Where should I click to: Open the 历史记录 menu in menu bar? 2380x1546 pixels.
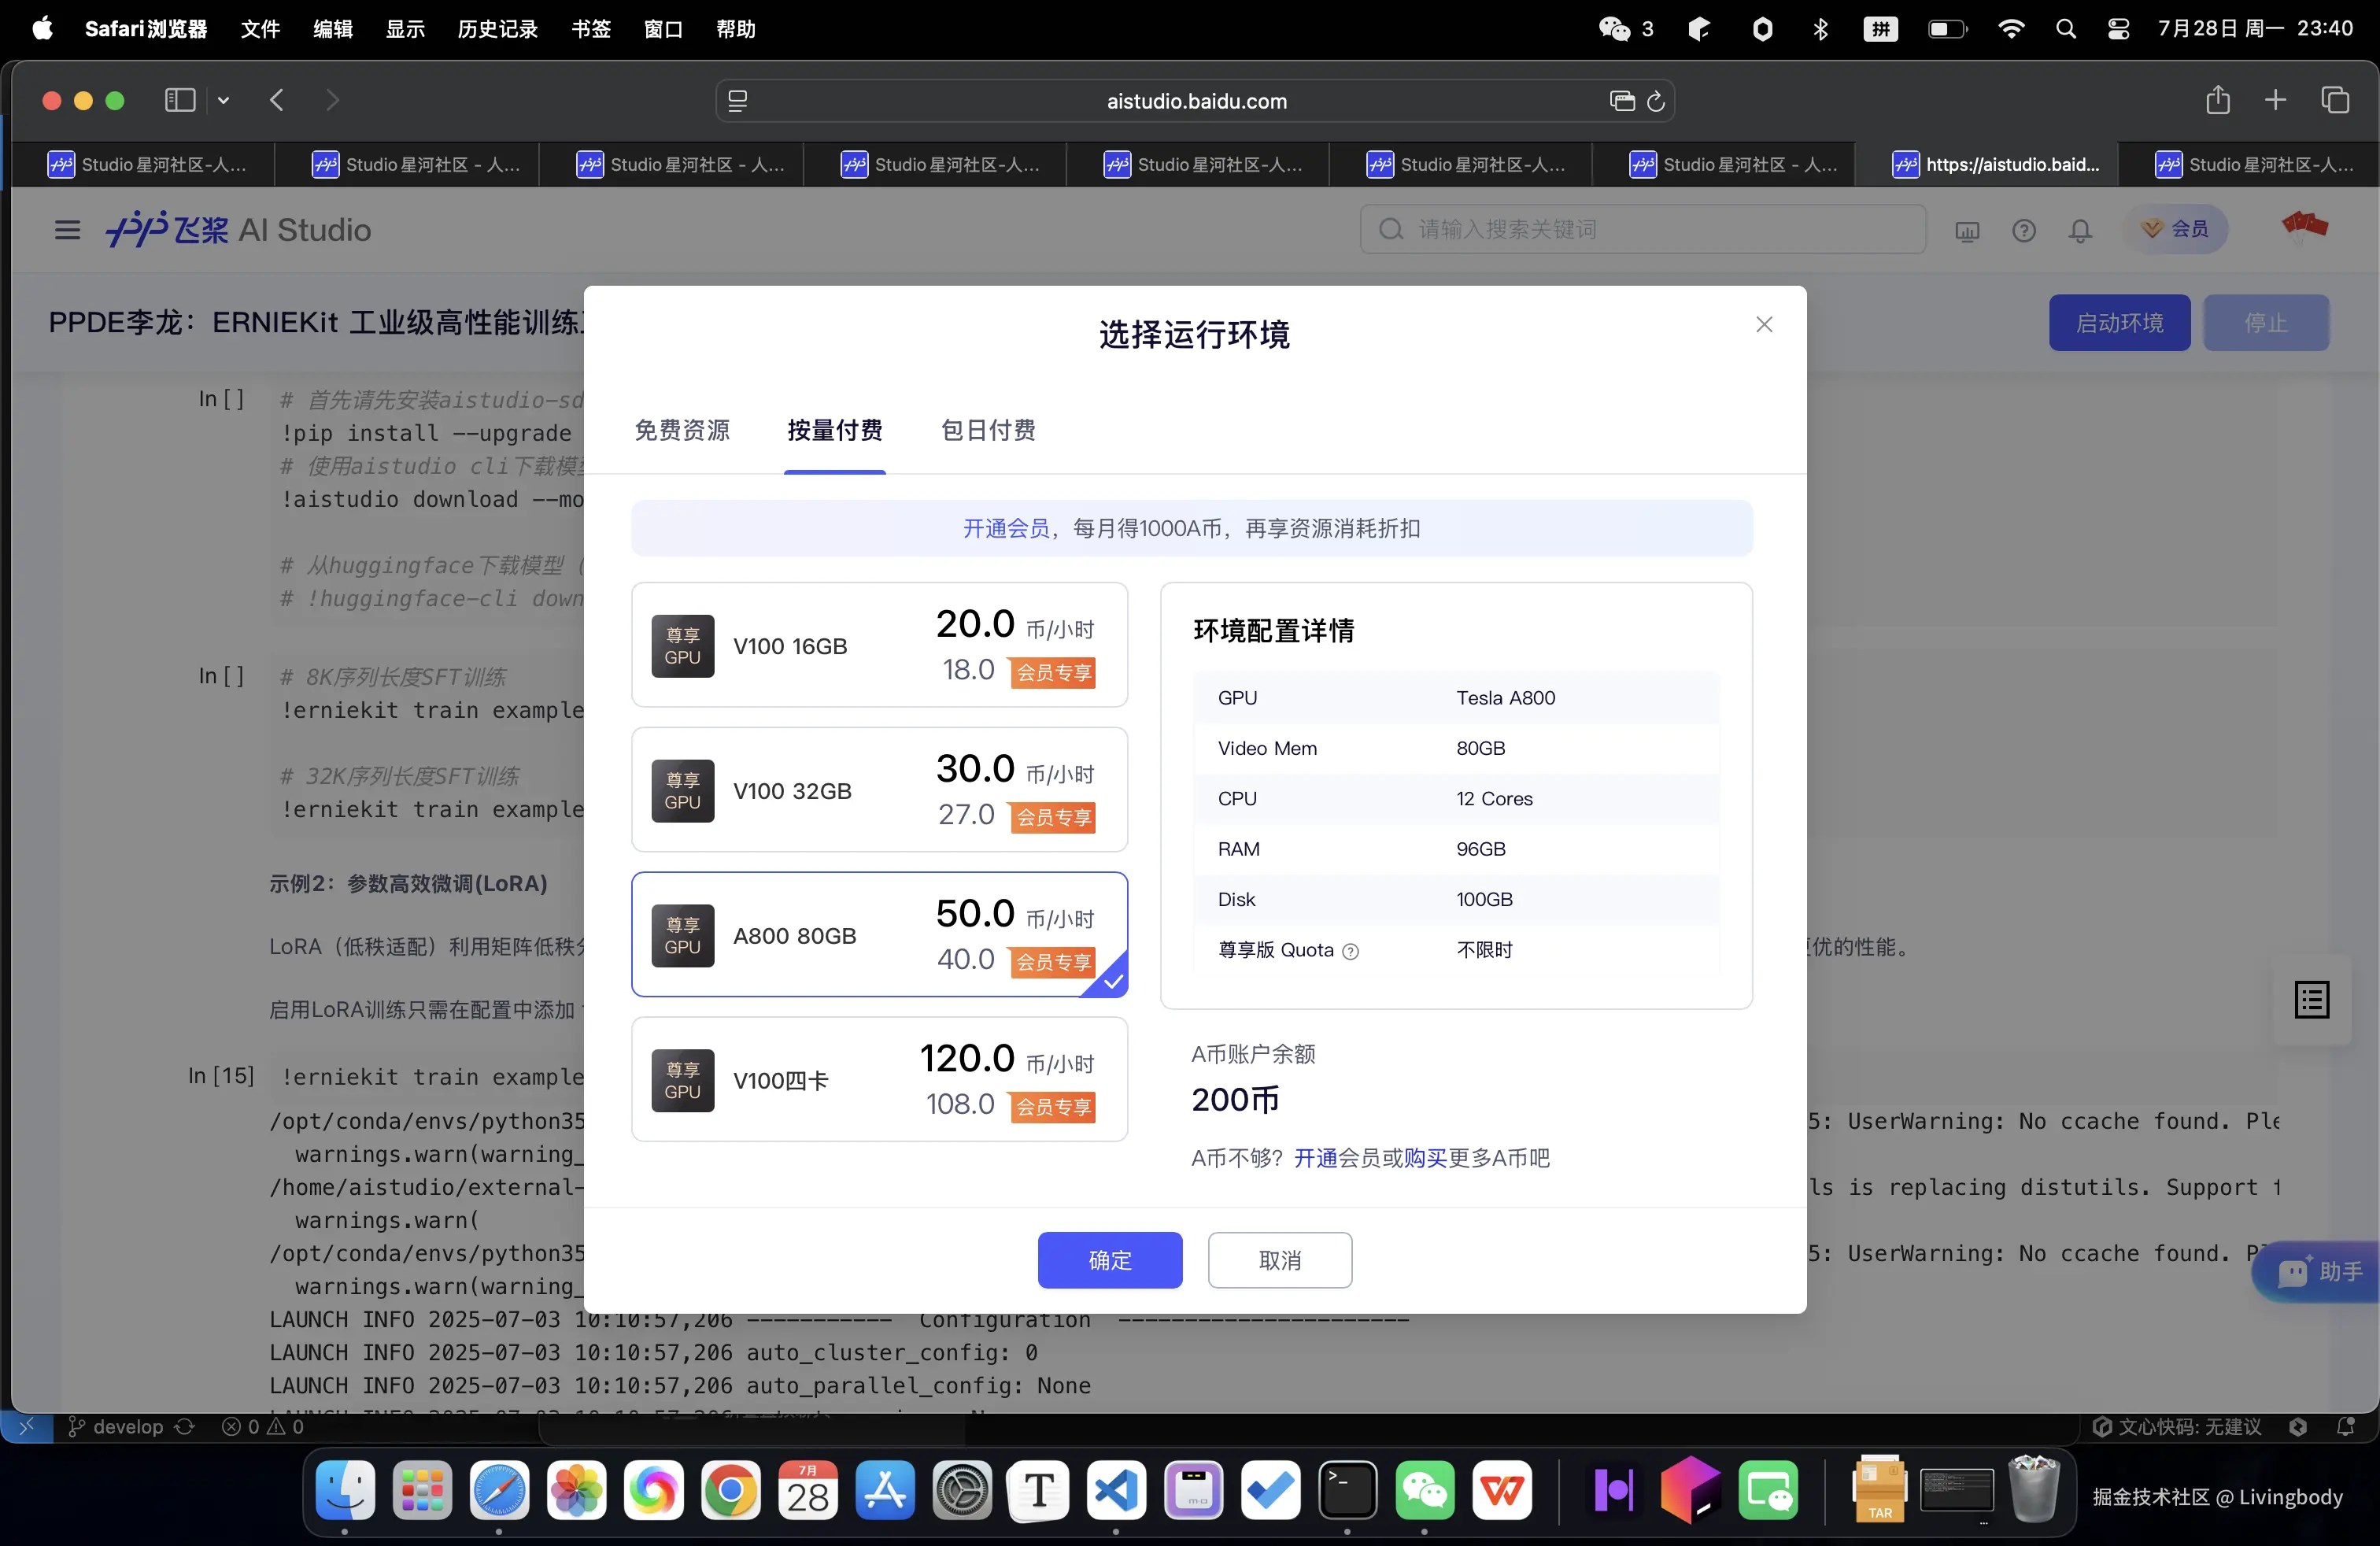(496, 29)
